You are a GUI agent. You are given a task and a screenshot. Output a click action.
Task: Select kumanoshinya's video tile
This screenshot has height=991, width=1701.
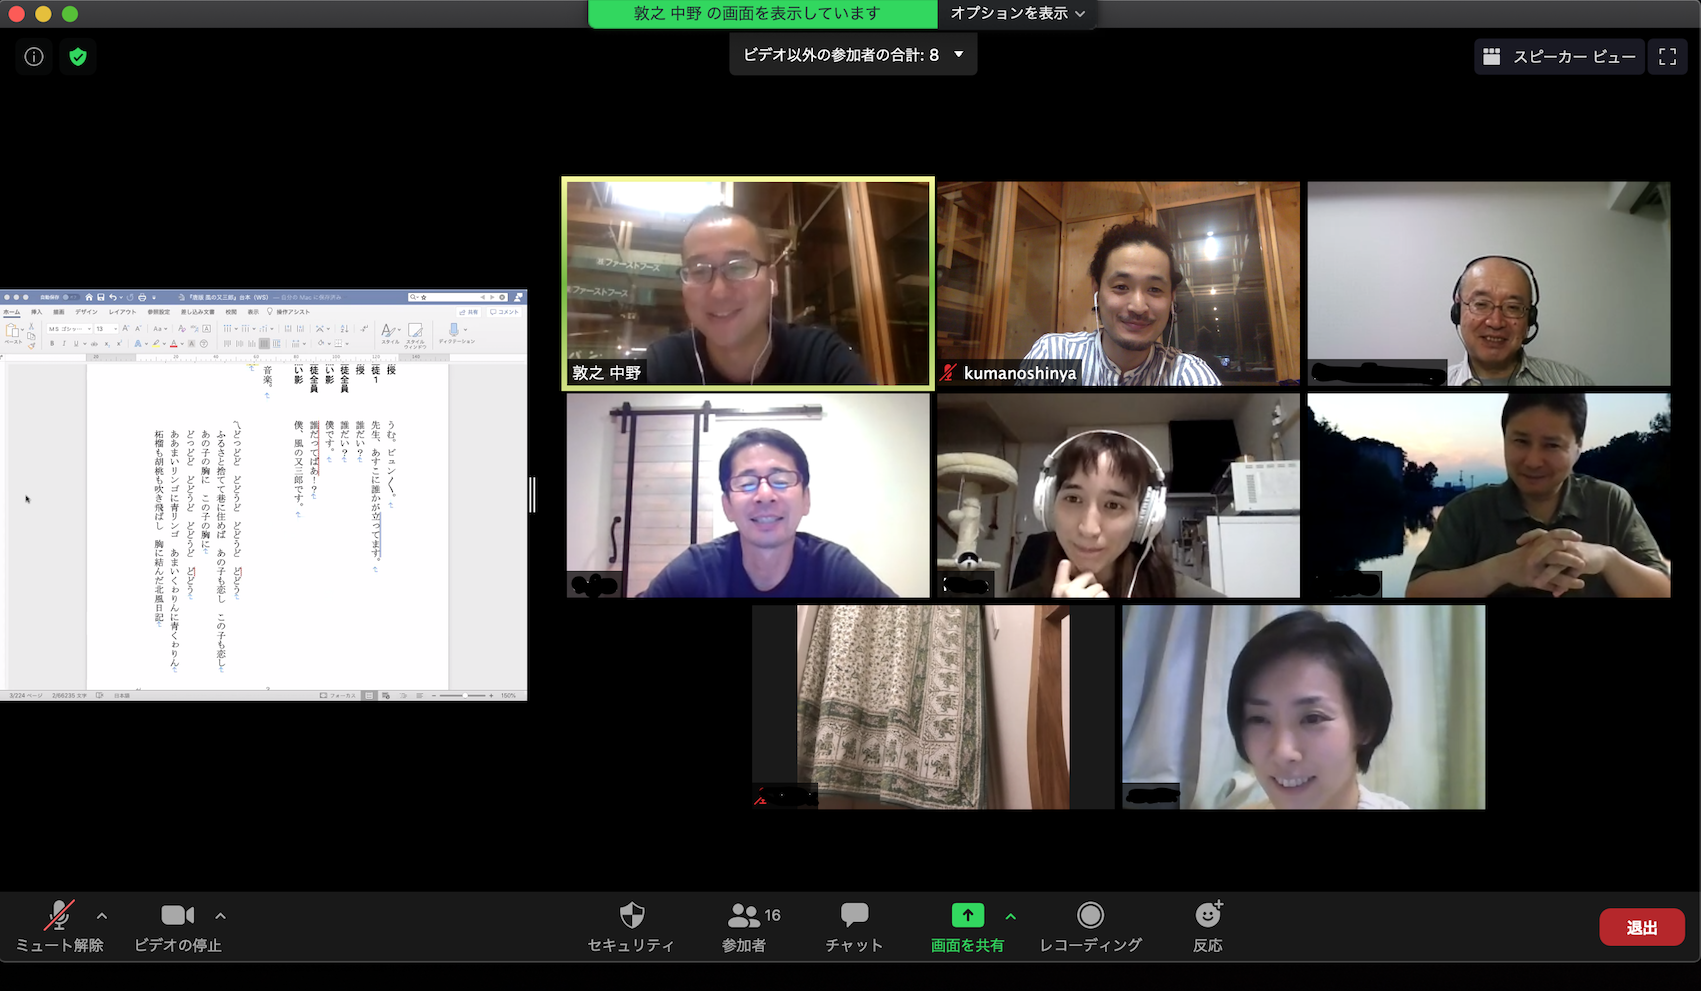pos(1118,283)
